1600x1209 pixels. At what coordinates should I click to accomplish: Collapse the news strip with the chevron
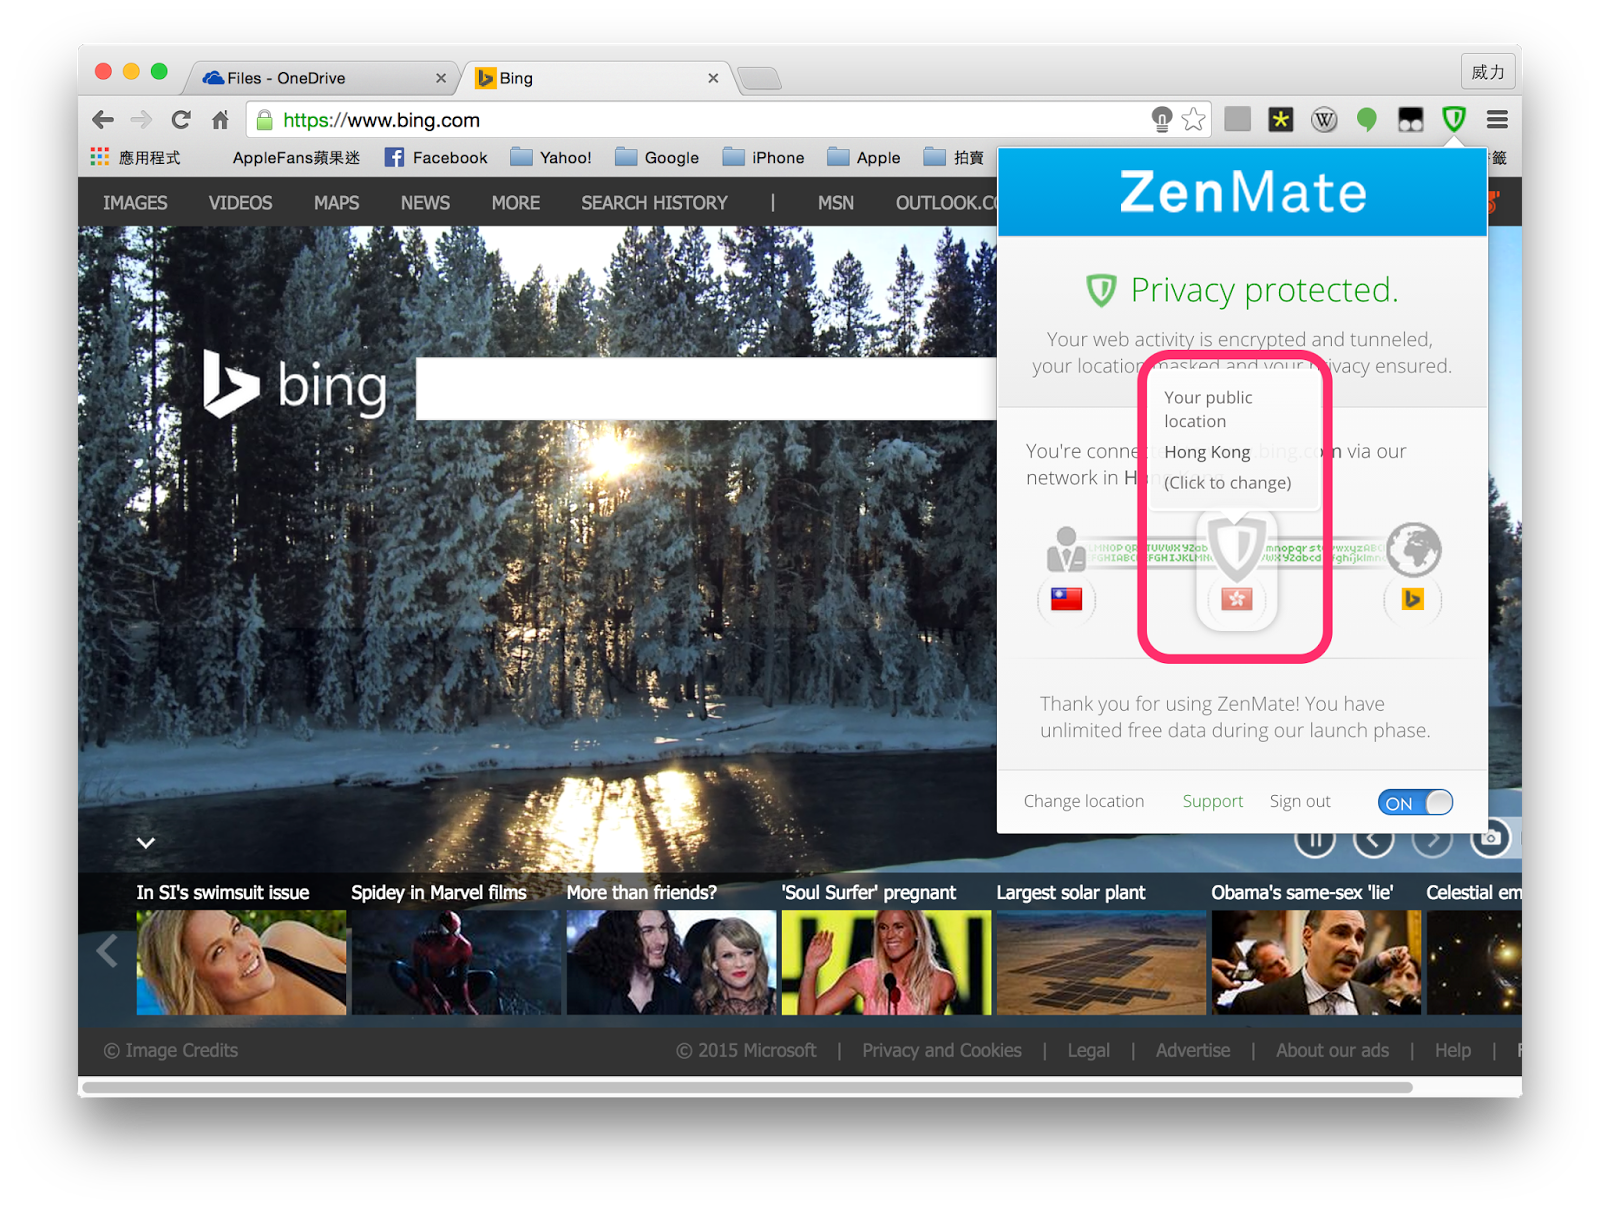click(146, 843)
